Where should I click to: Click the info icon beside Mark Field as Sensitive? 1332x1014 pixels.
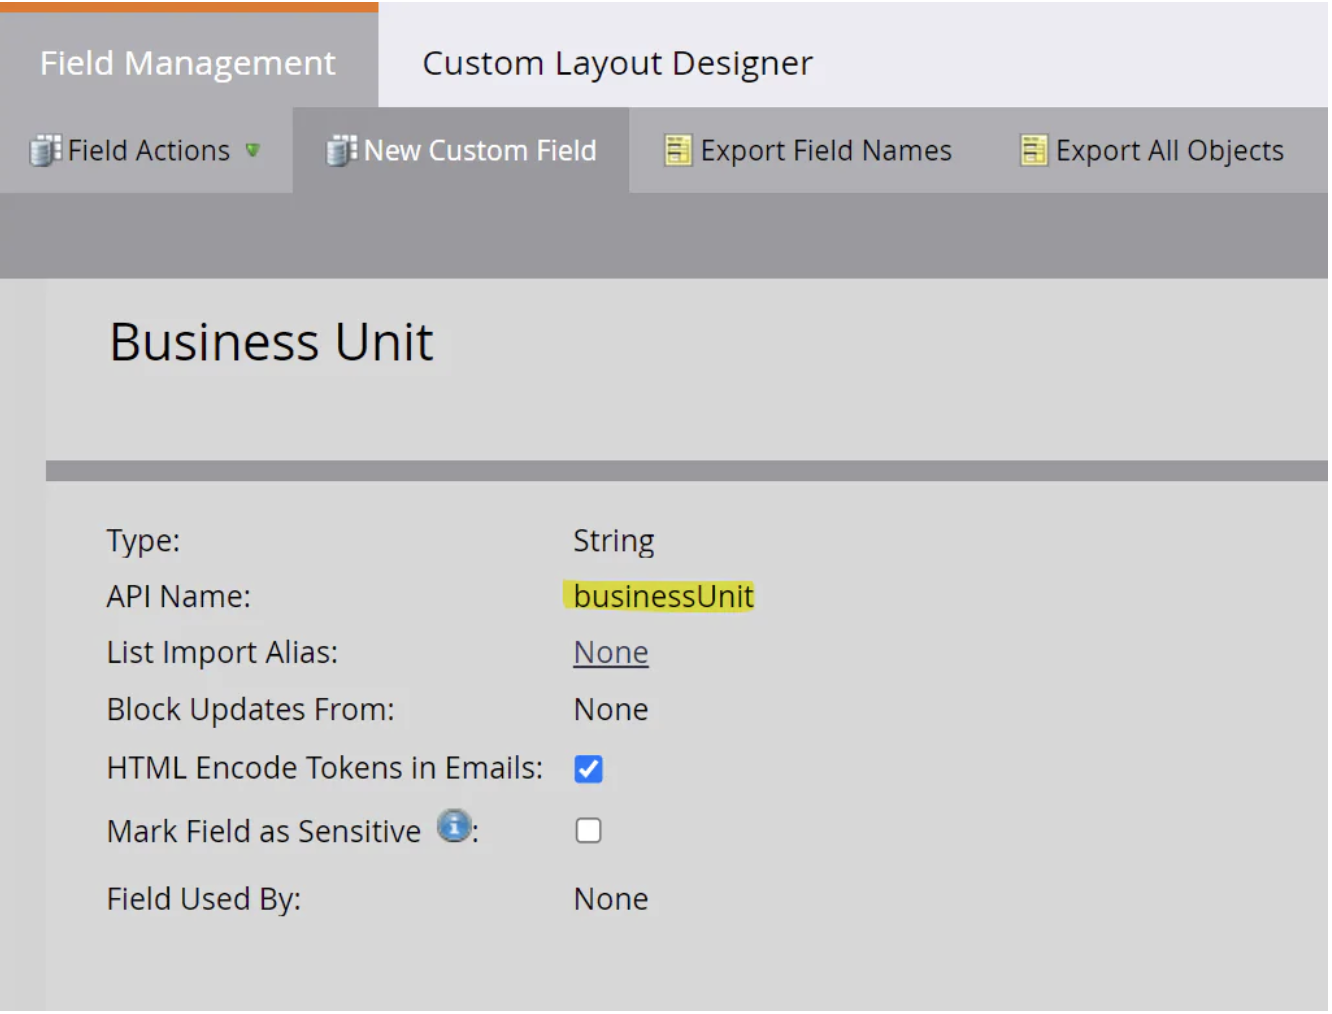coord(454,827)
